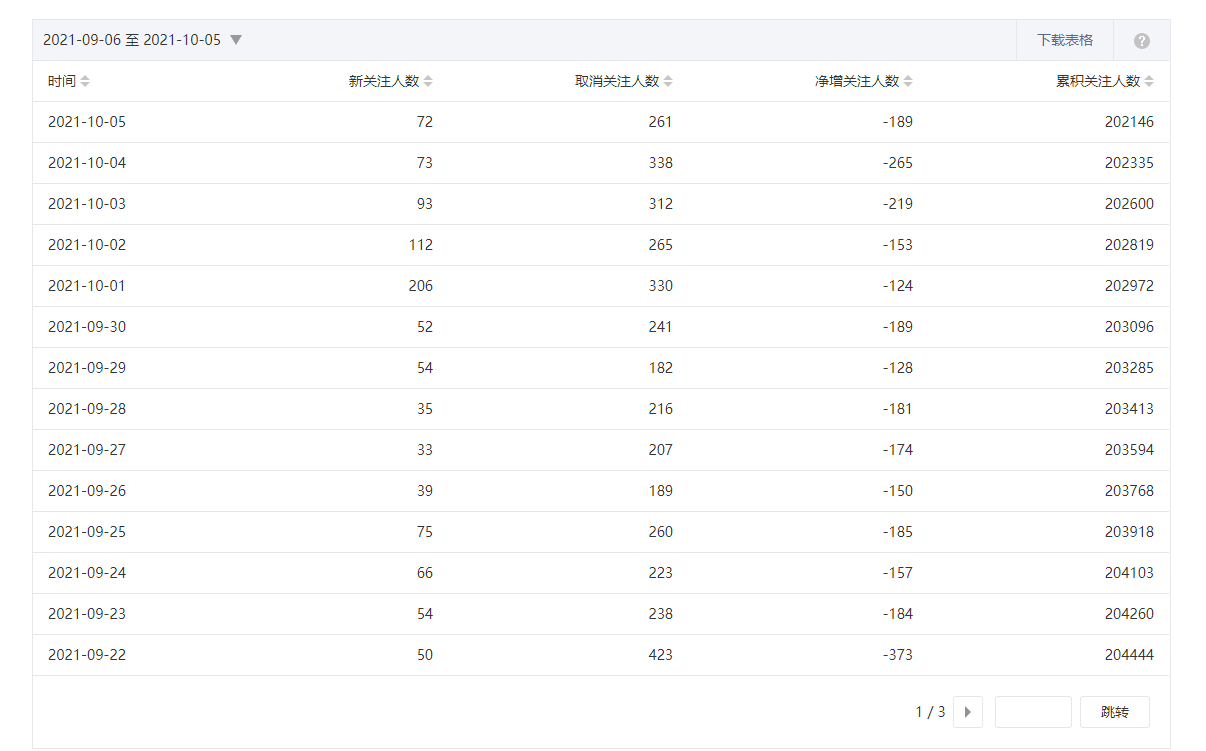Click the 跳转 button

[x=1114, y=712]
